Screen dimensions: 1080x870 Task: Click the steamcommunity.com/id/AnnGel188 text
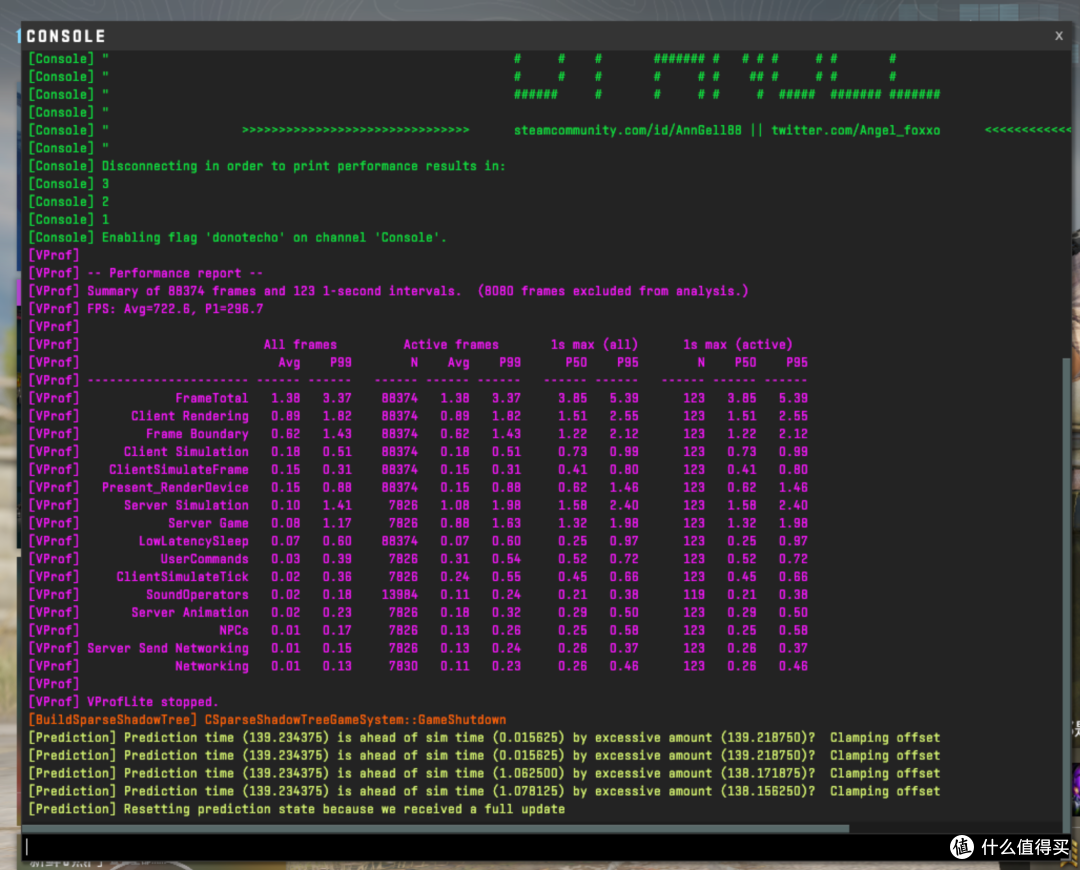(x=627, y=130)
